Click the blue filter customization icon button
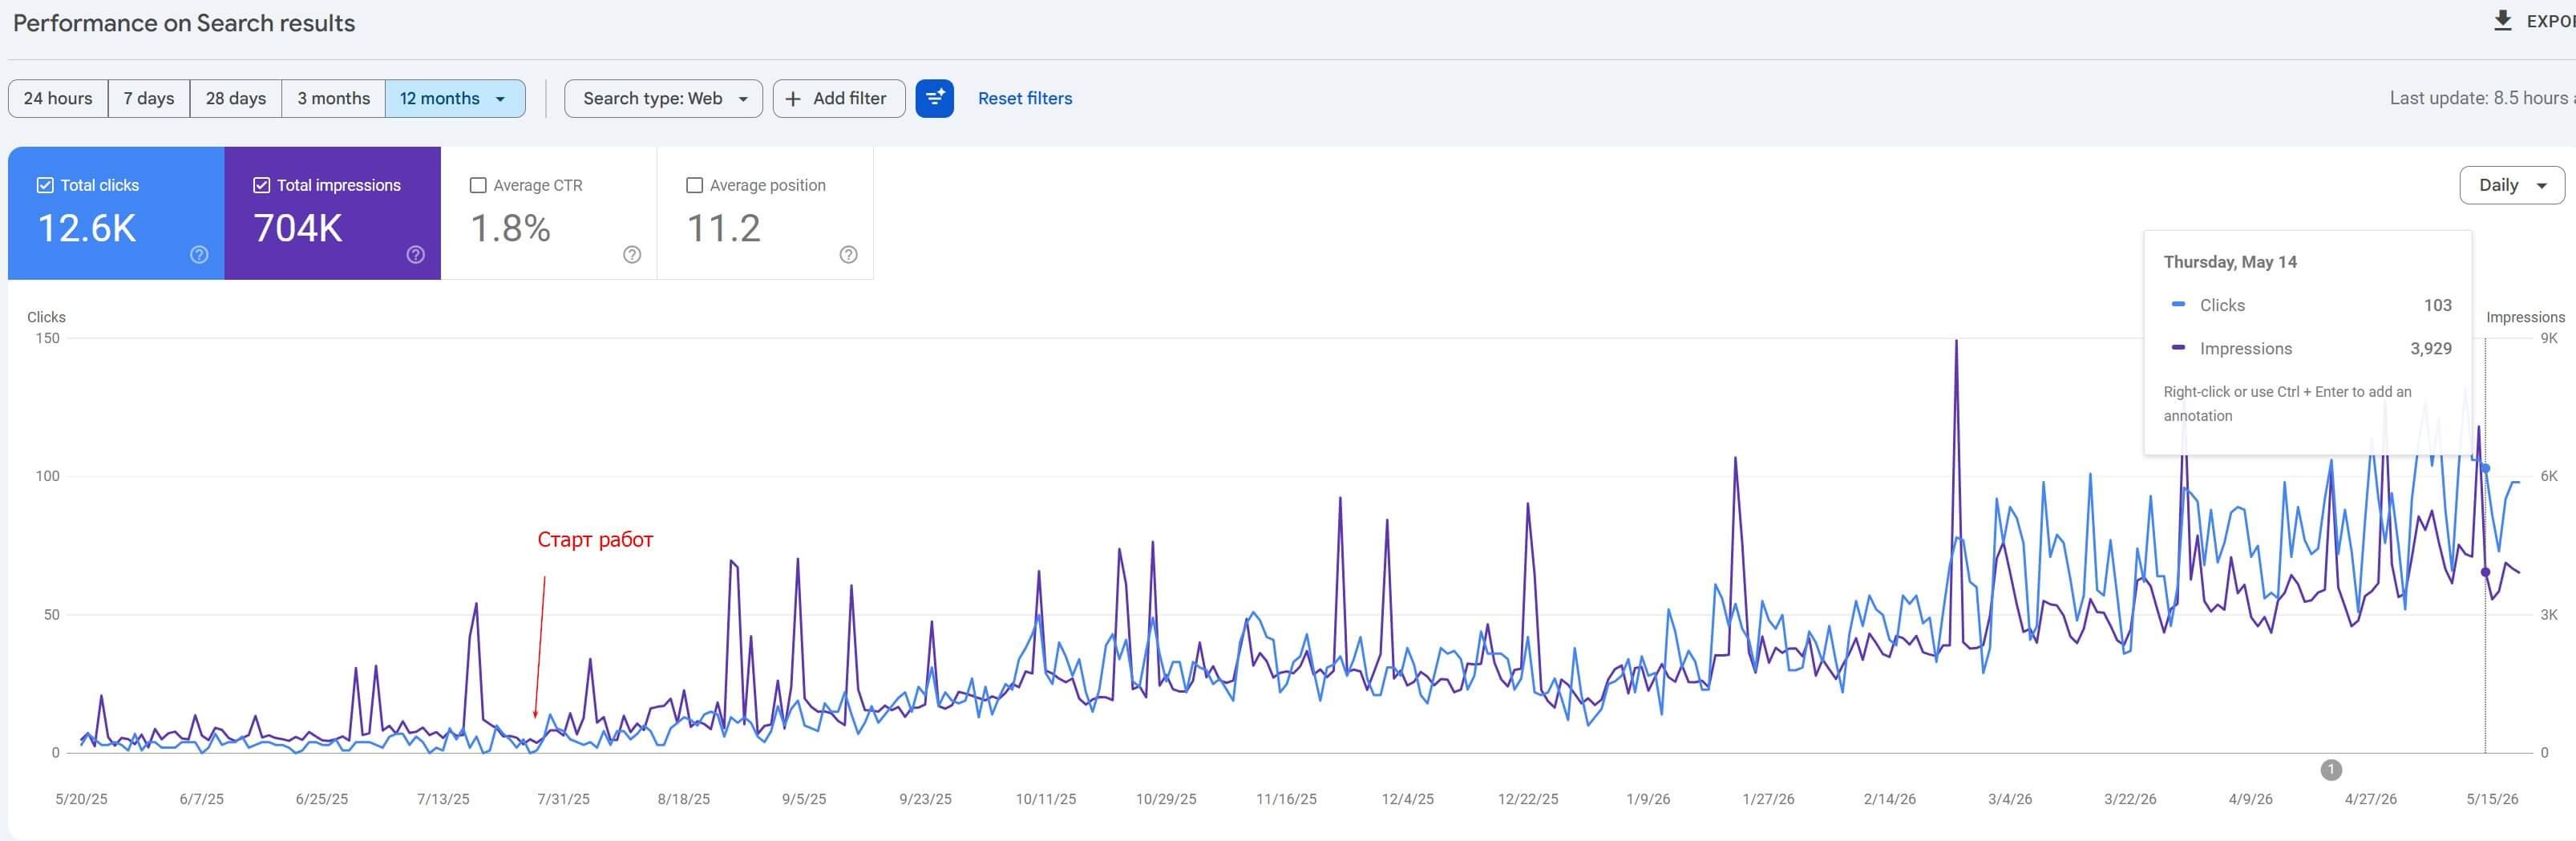The image size is (2576, 841). 935,98
